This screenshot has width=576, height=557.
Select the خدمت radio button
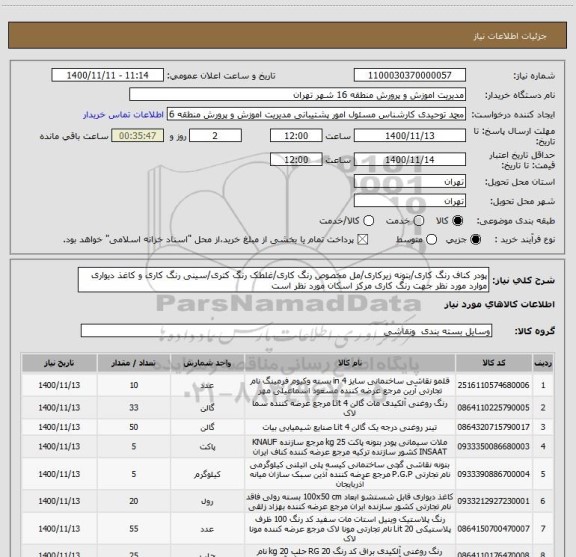pos(419,221)
